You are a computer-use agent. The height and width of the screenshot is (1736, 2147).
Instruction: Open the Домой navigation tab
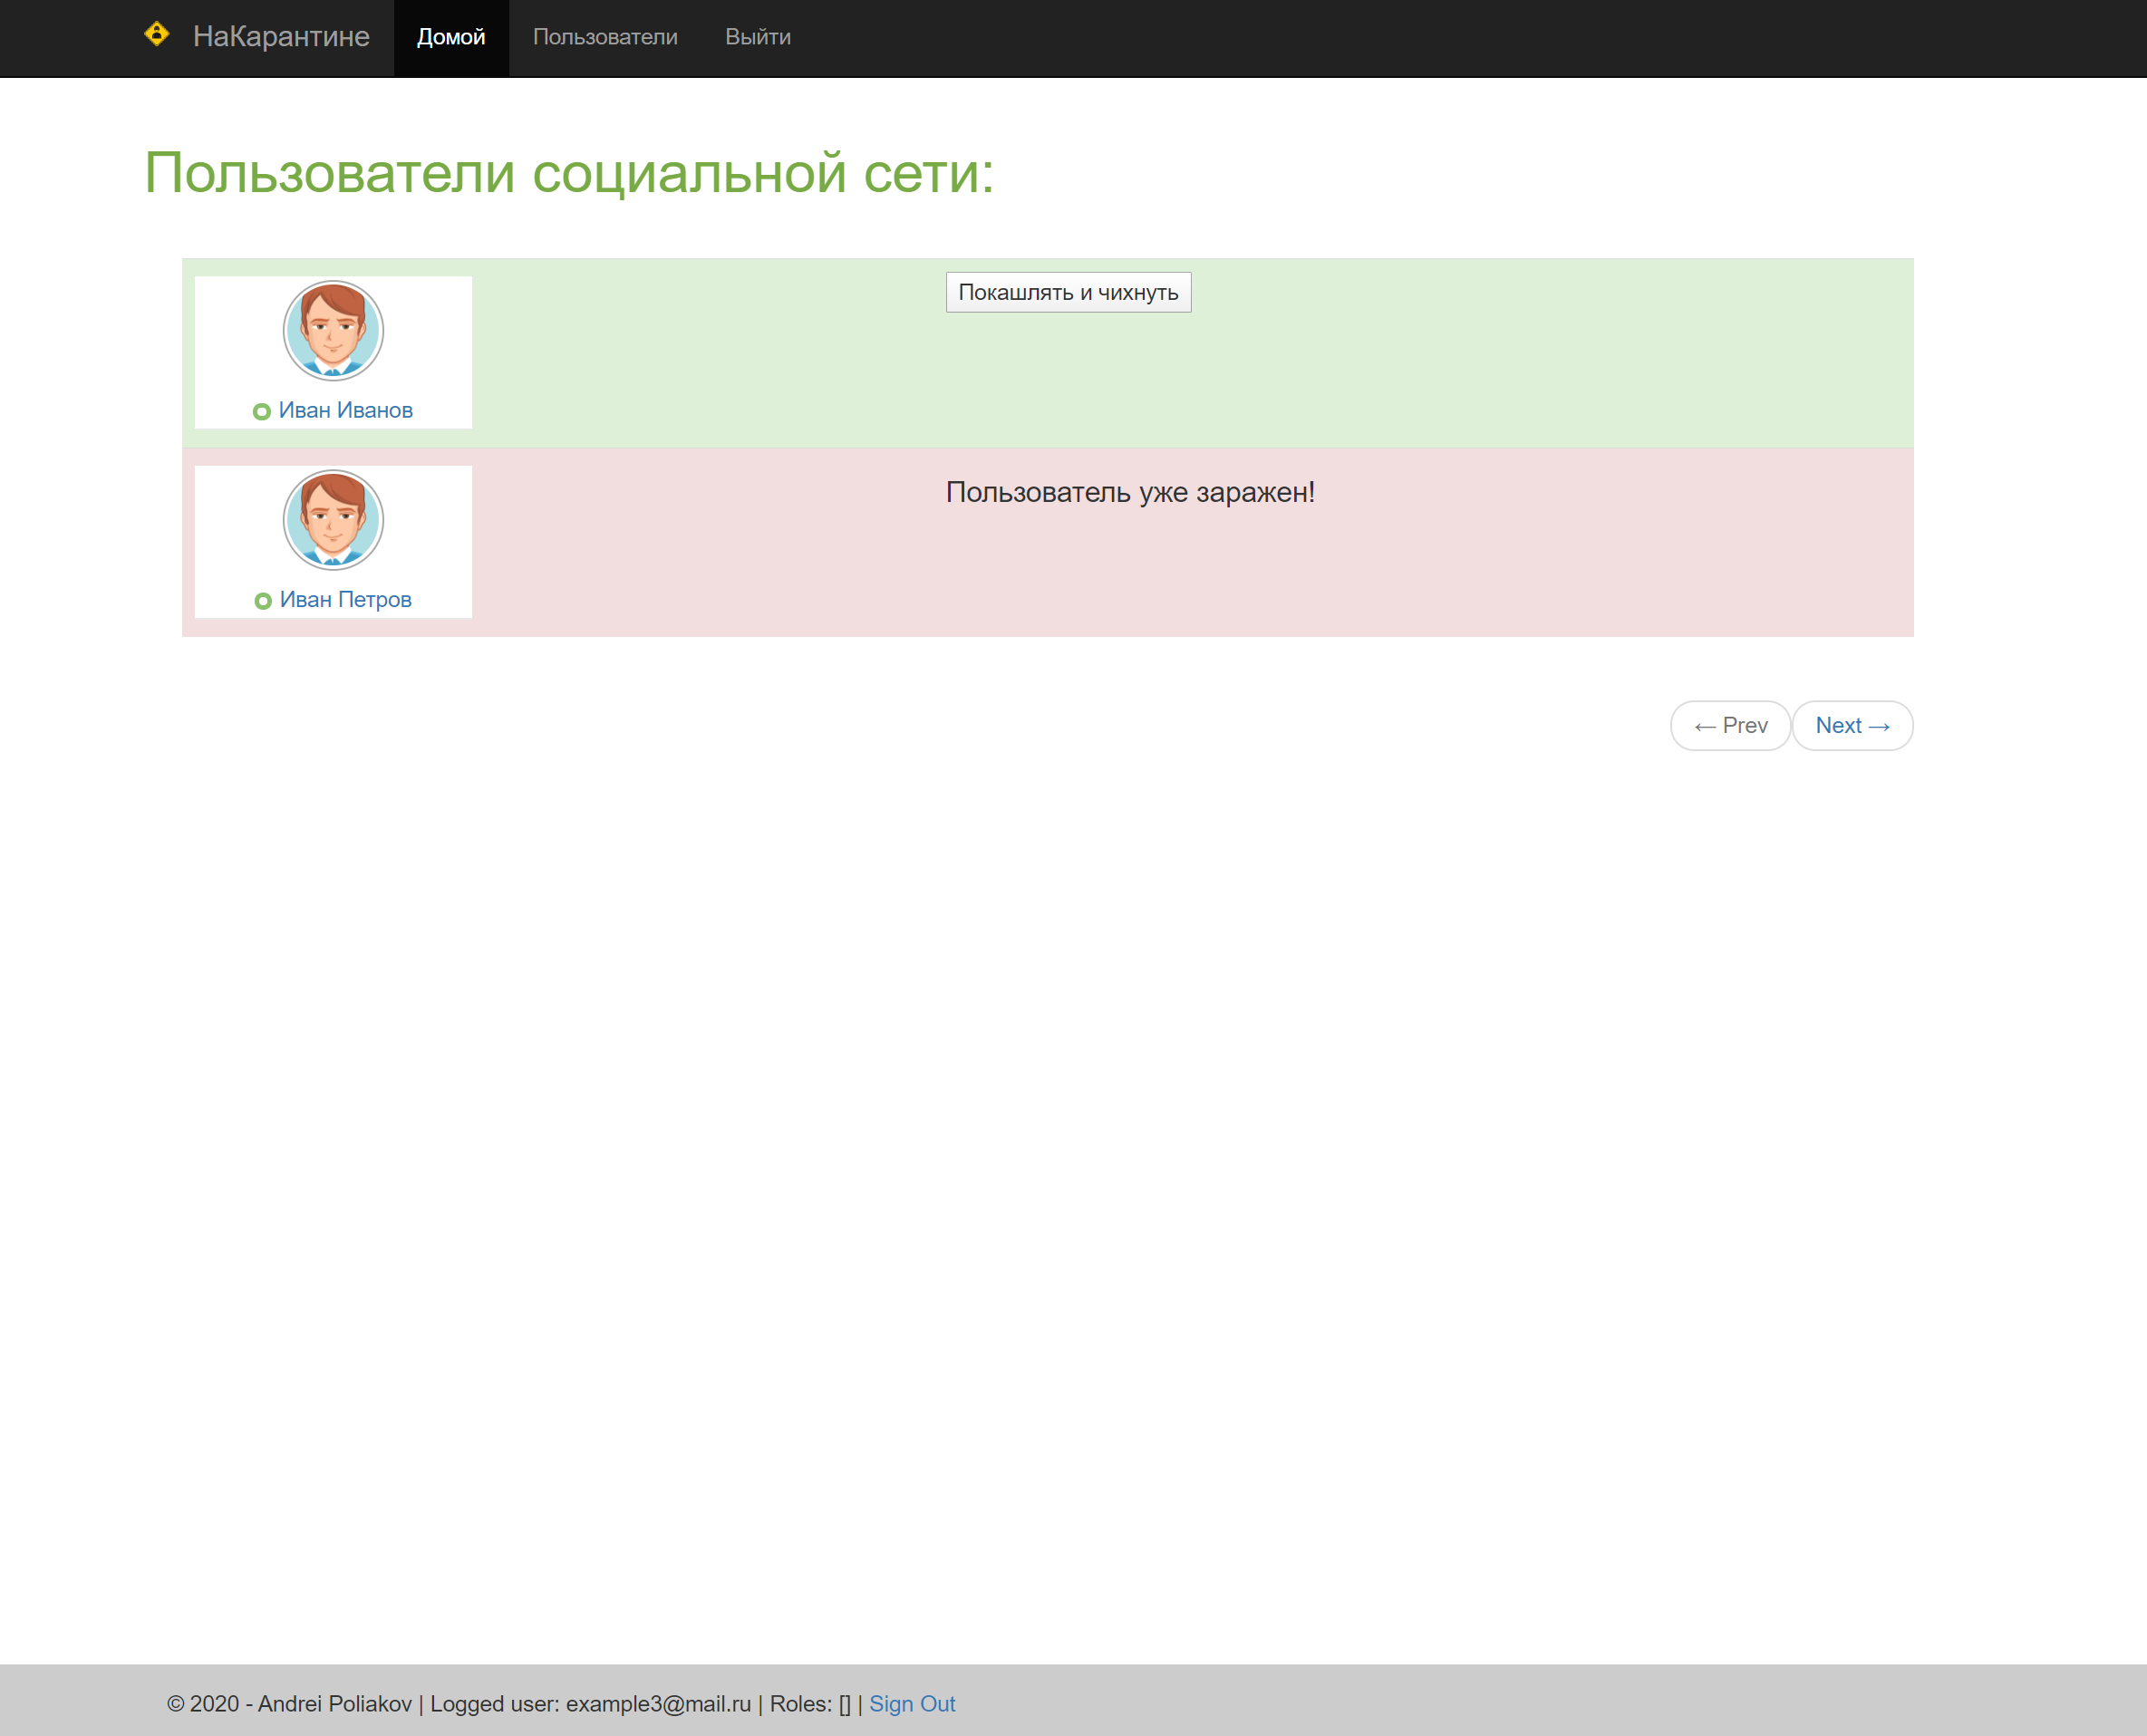point(451,37)
